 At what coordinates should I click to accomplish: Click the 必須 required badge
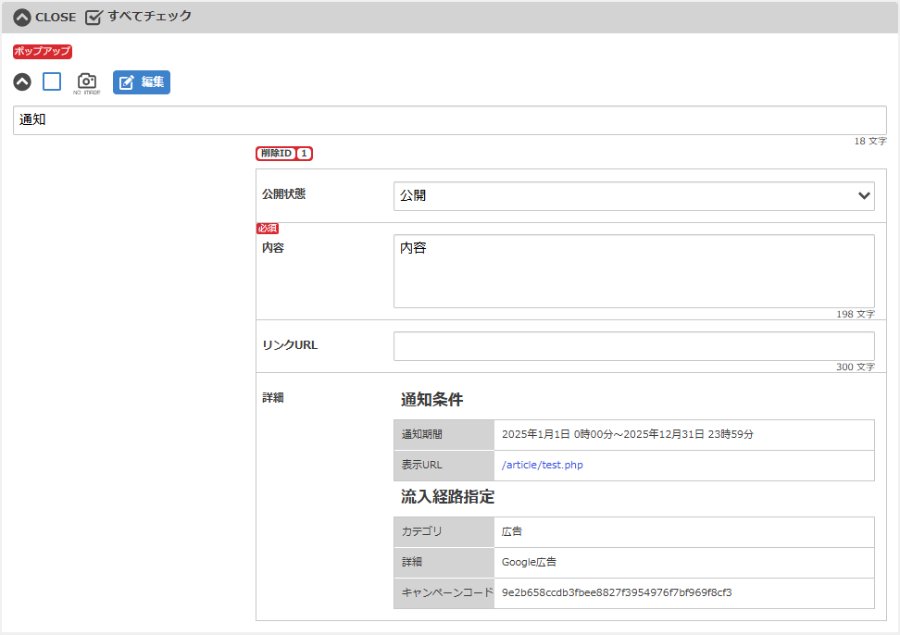(267, 229)
